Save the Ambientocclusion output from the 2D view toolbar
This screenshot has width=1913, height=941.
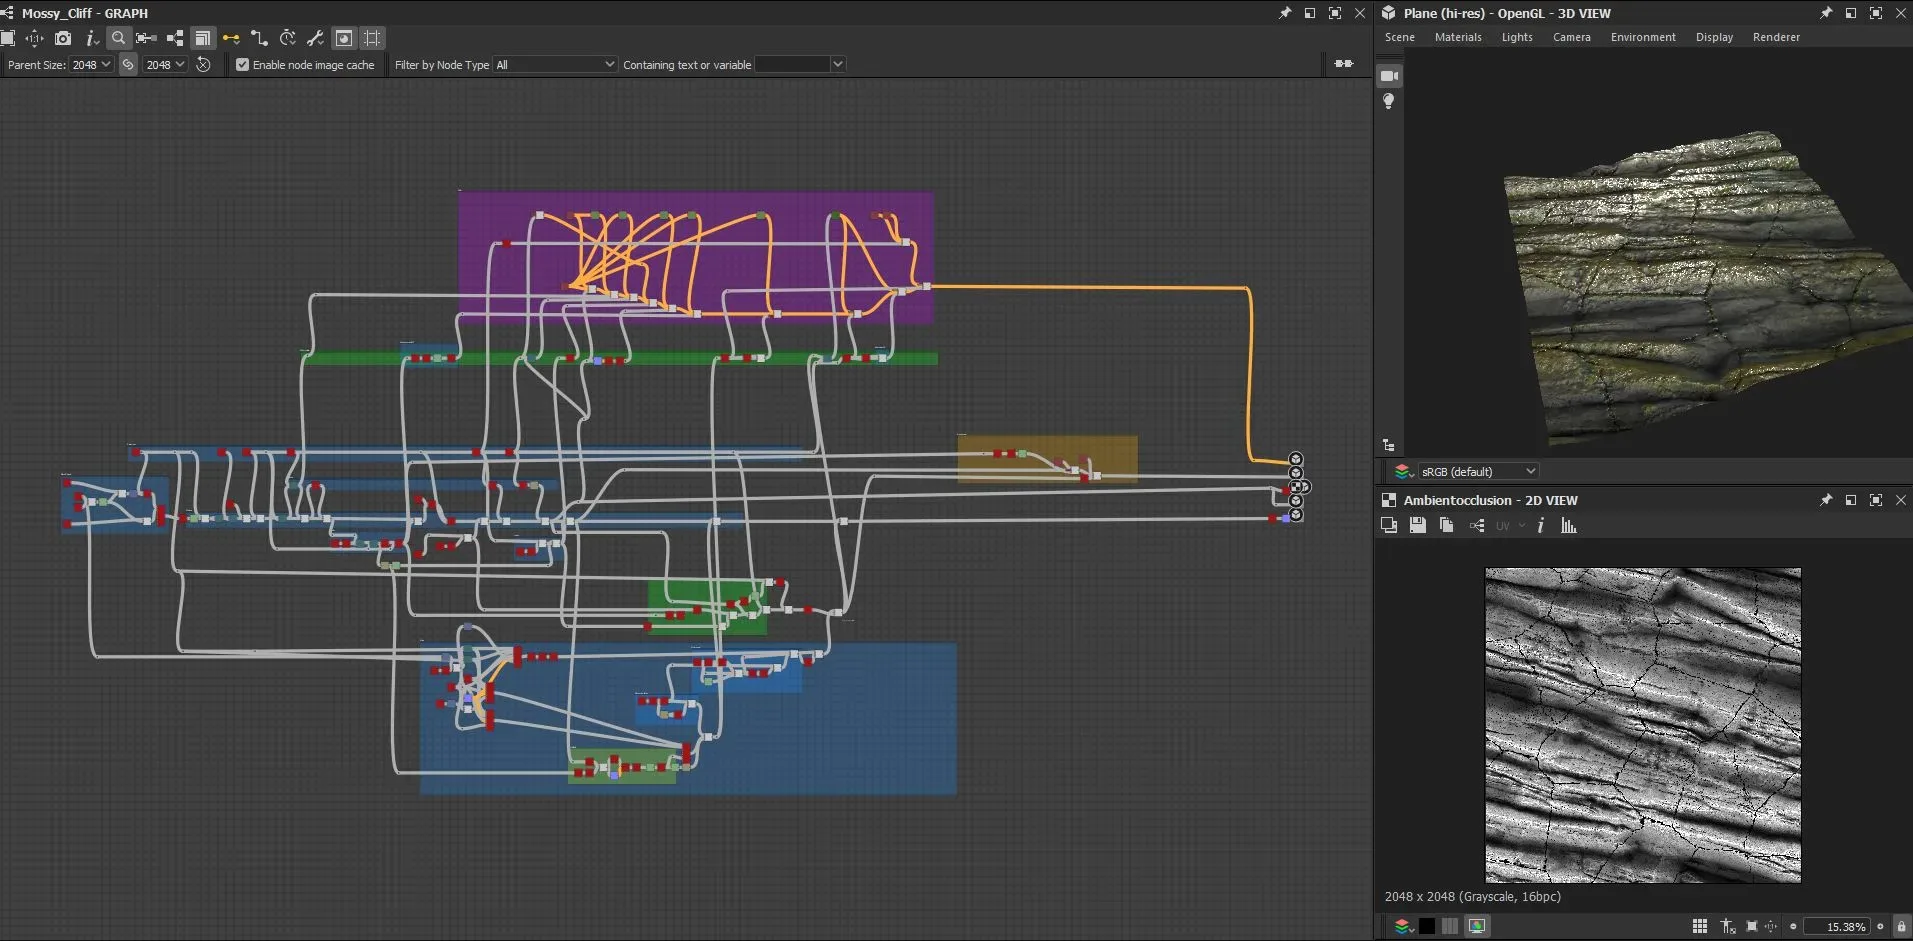click(x=1418, y=525)
